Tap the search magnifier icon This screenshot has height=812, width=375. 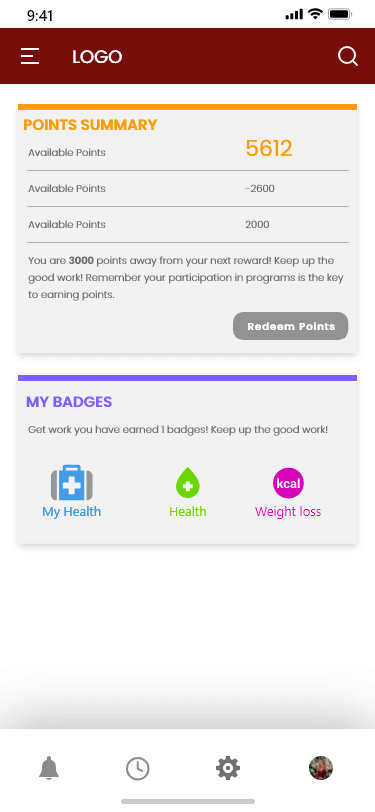coord(348,56)
